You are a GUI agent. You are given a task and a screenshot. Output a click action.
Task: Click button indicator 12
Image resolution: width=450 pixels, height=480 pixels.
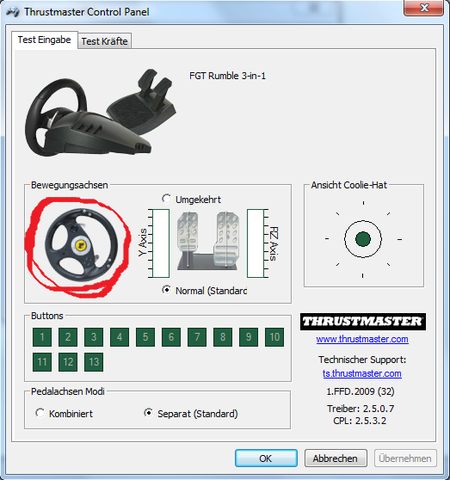pyautogui.click(x=68, y=362)
